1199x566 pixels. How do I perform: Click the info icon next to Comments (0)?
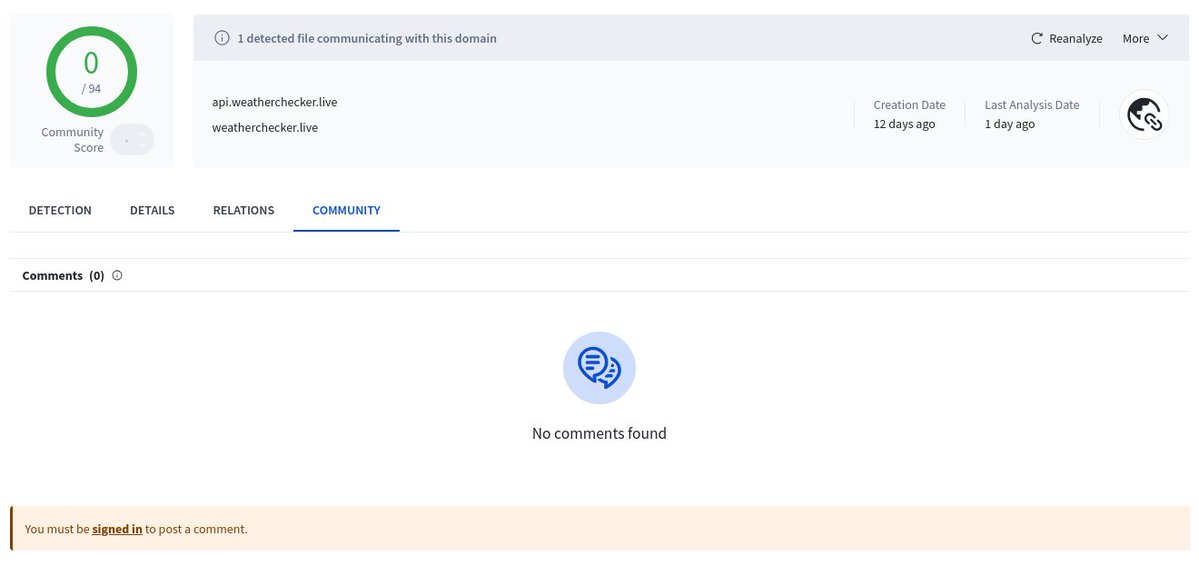pos(117,275)
